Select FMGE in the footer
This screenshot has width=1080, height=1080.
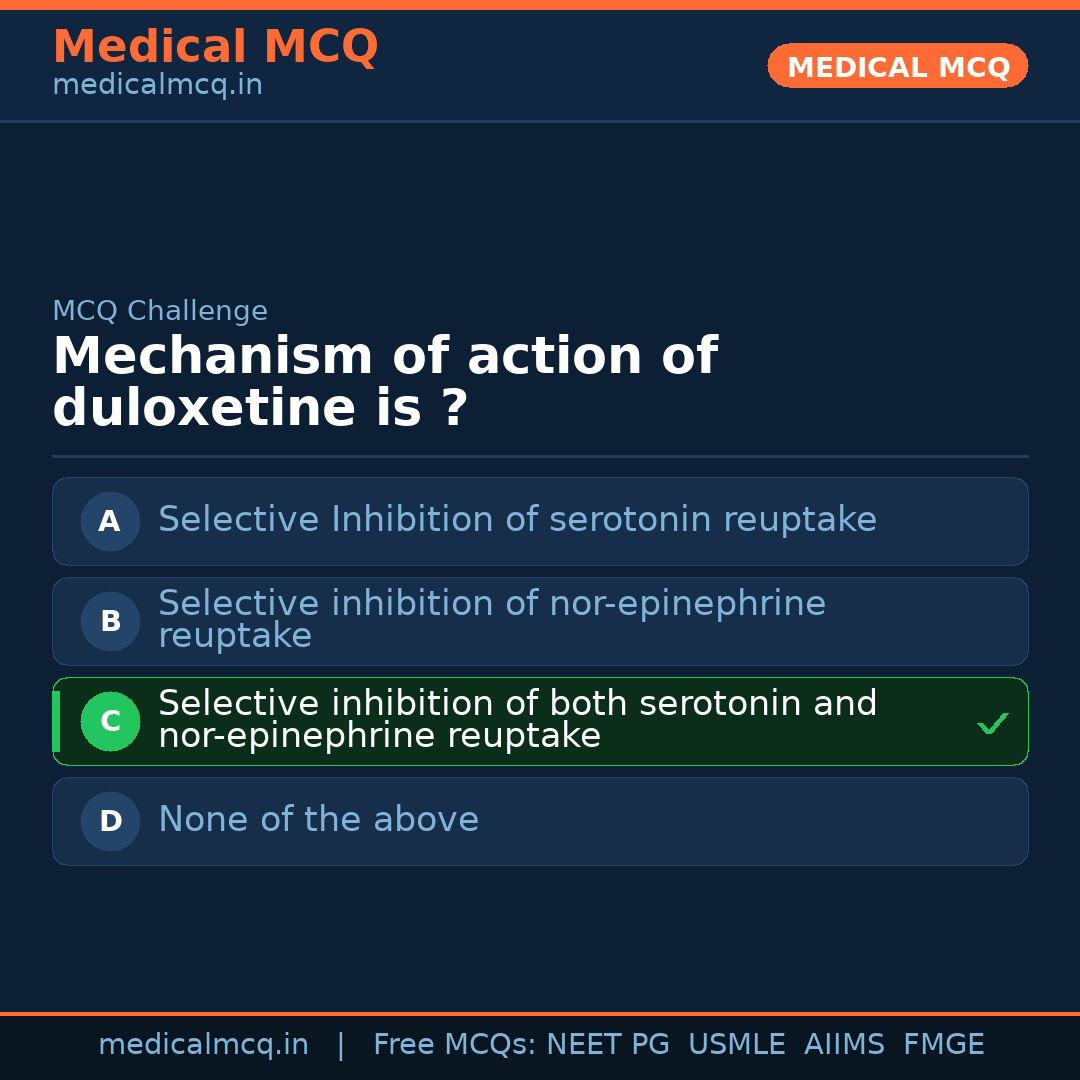point(943,1045)
